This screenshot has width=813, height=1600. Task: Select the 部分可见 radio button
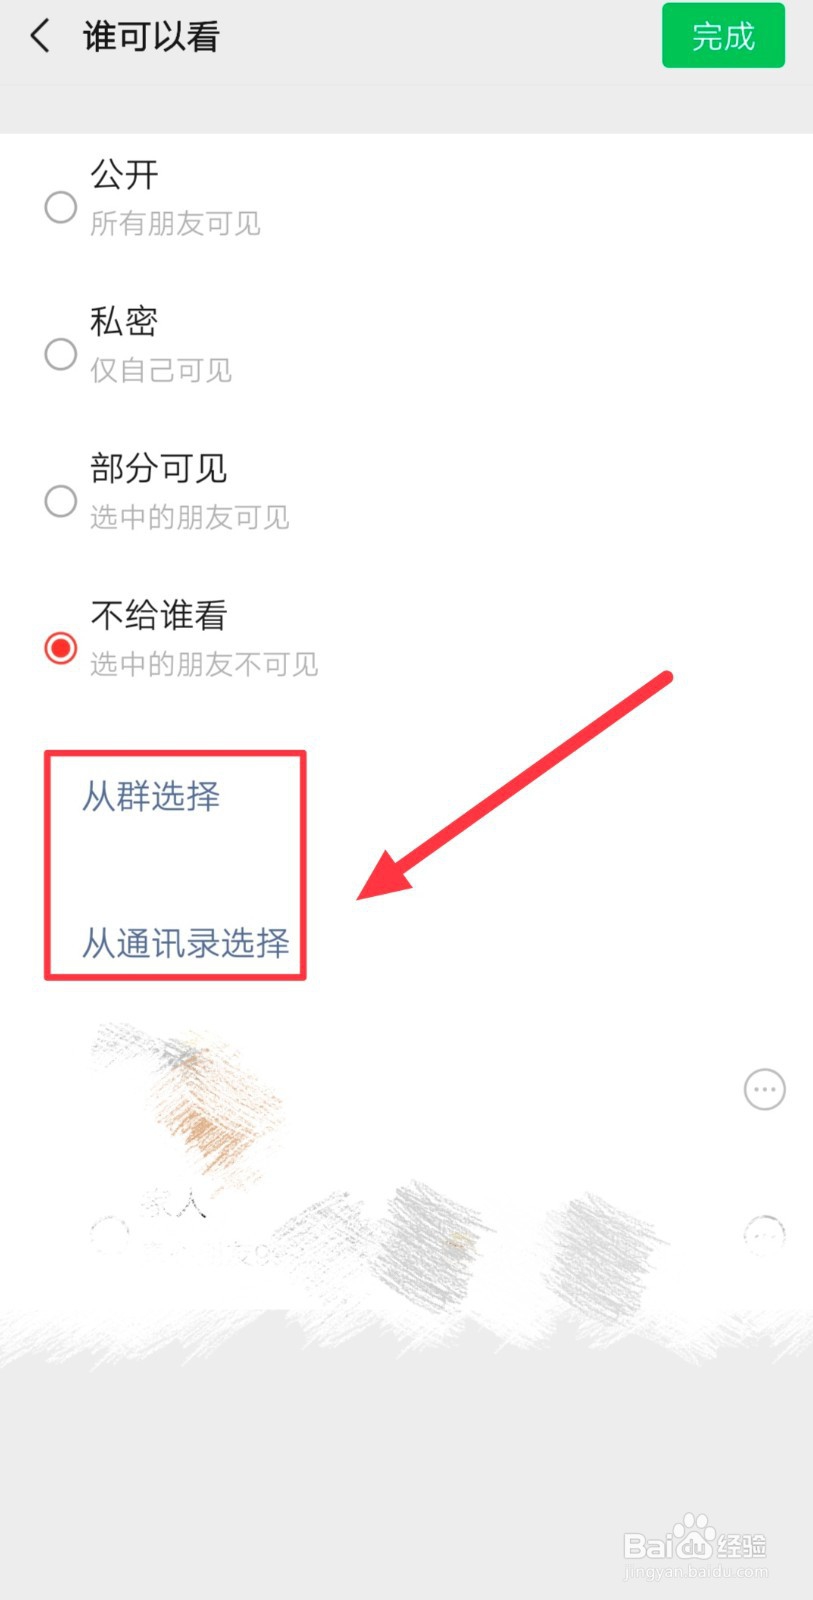click(x=61, y=501)
